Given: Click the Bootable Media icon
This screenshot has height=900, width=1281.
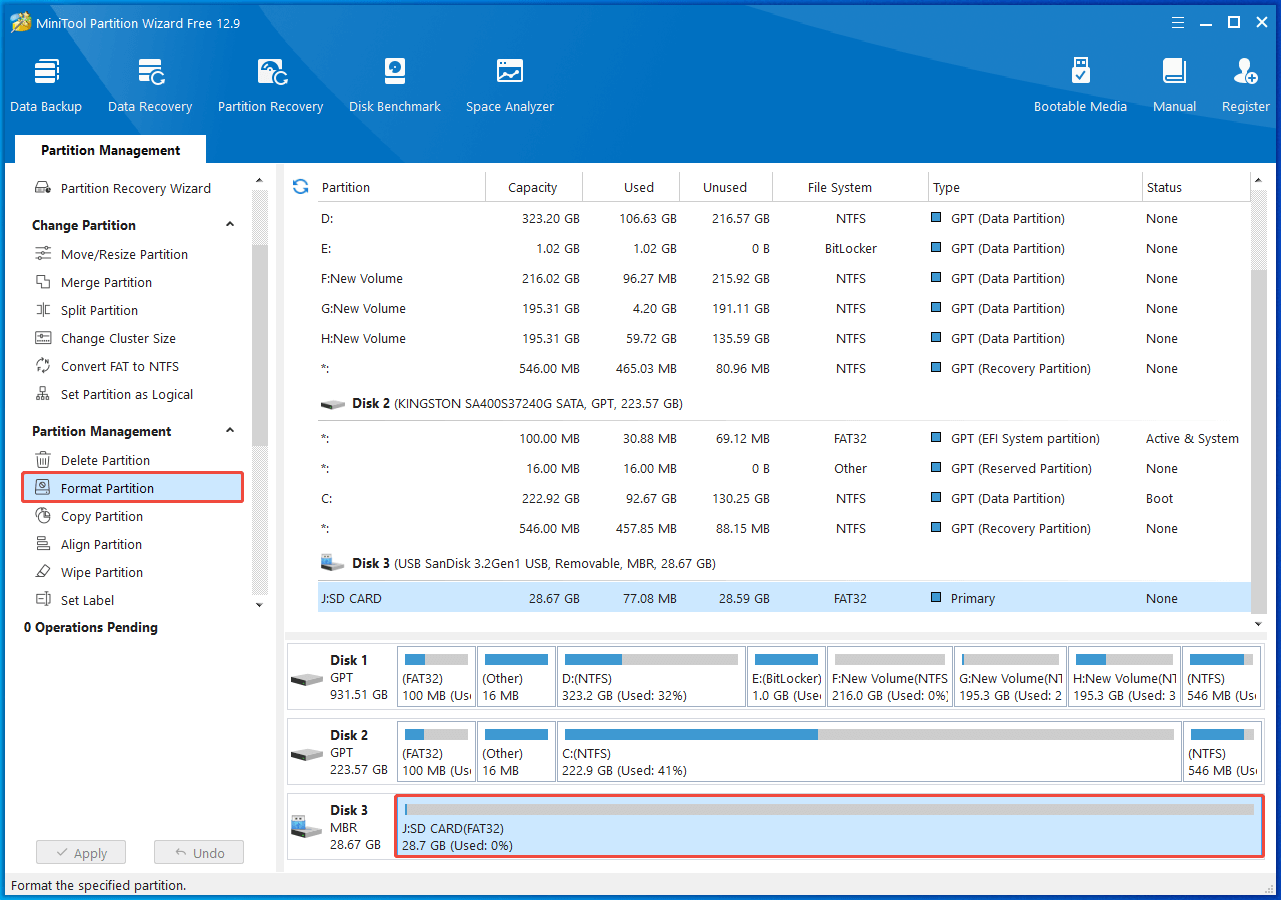Looking at the screenshot, I should click(x=1080, y=85).
